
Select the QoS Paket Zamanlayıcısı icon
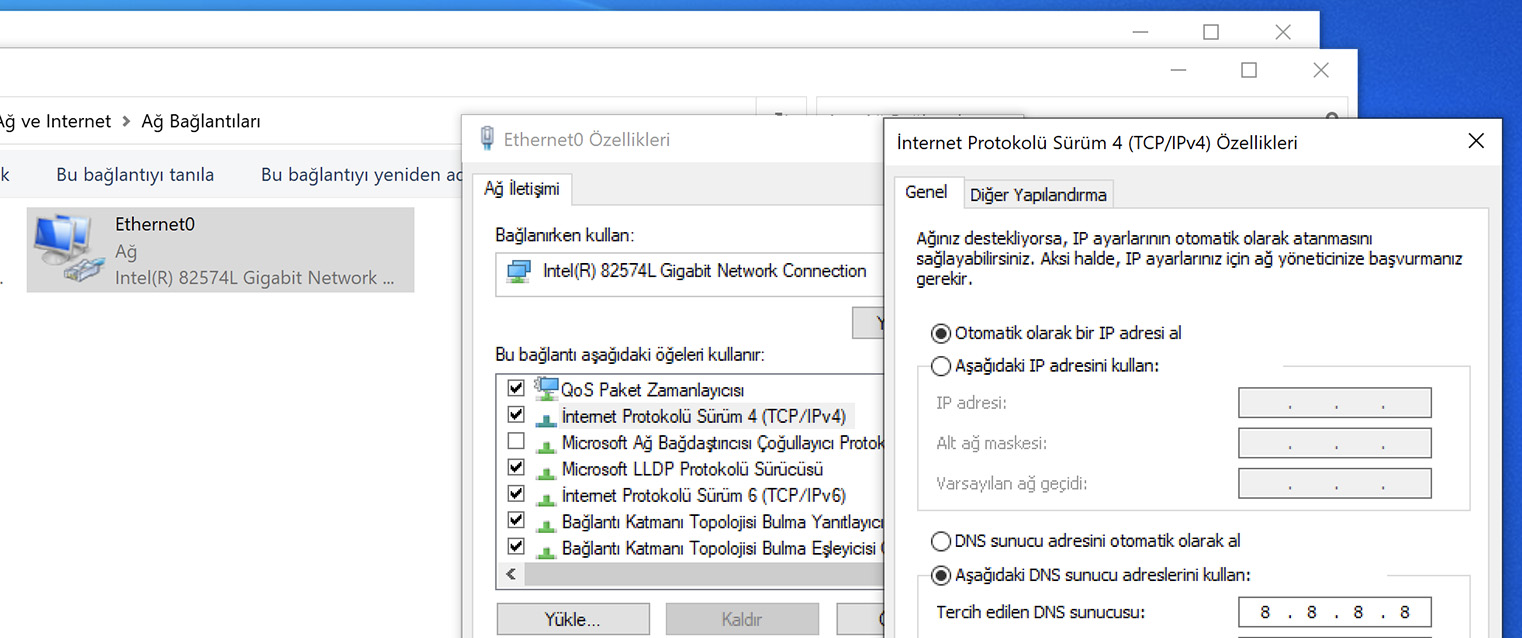point(546,388)
